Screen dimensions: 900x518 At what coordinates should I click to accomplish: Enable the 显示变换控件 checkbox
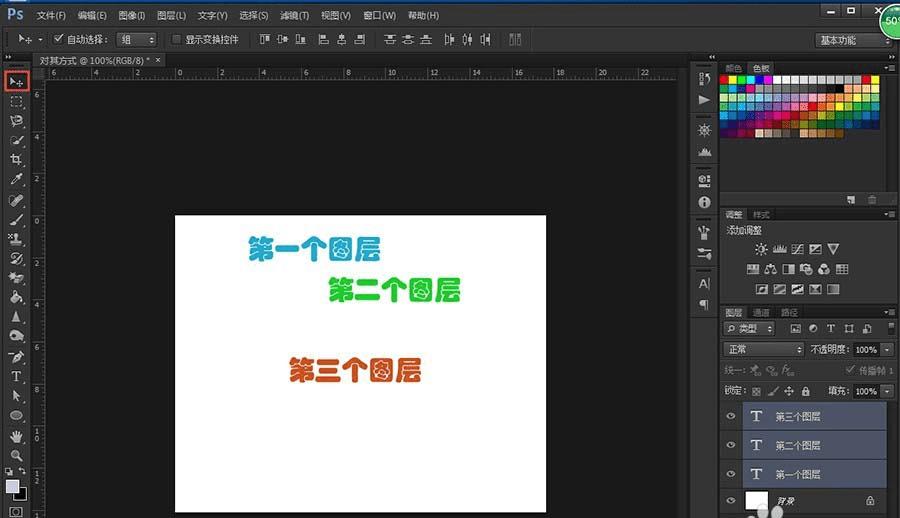point(177,40)
